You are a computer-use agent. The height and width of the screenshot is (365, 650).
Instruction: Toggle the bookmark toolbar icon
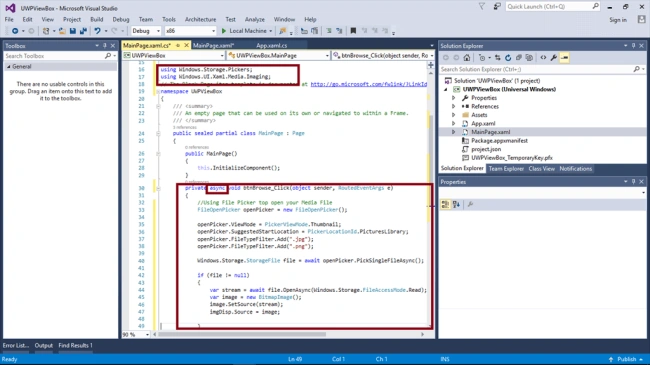353,31
